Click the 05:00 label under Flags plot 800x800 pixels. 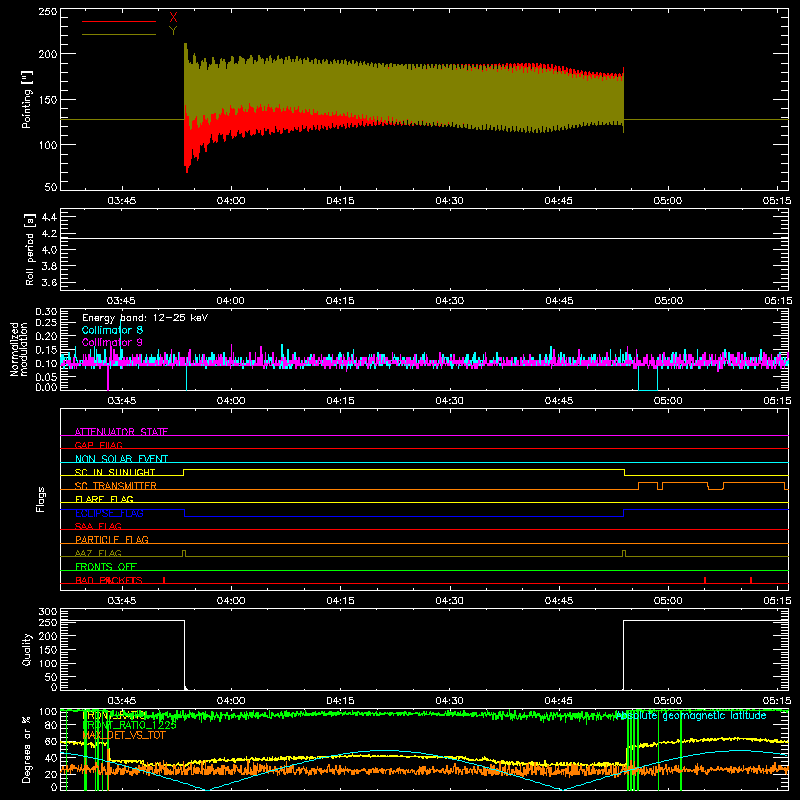(x=668, y=601)
